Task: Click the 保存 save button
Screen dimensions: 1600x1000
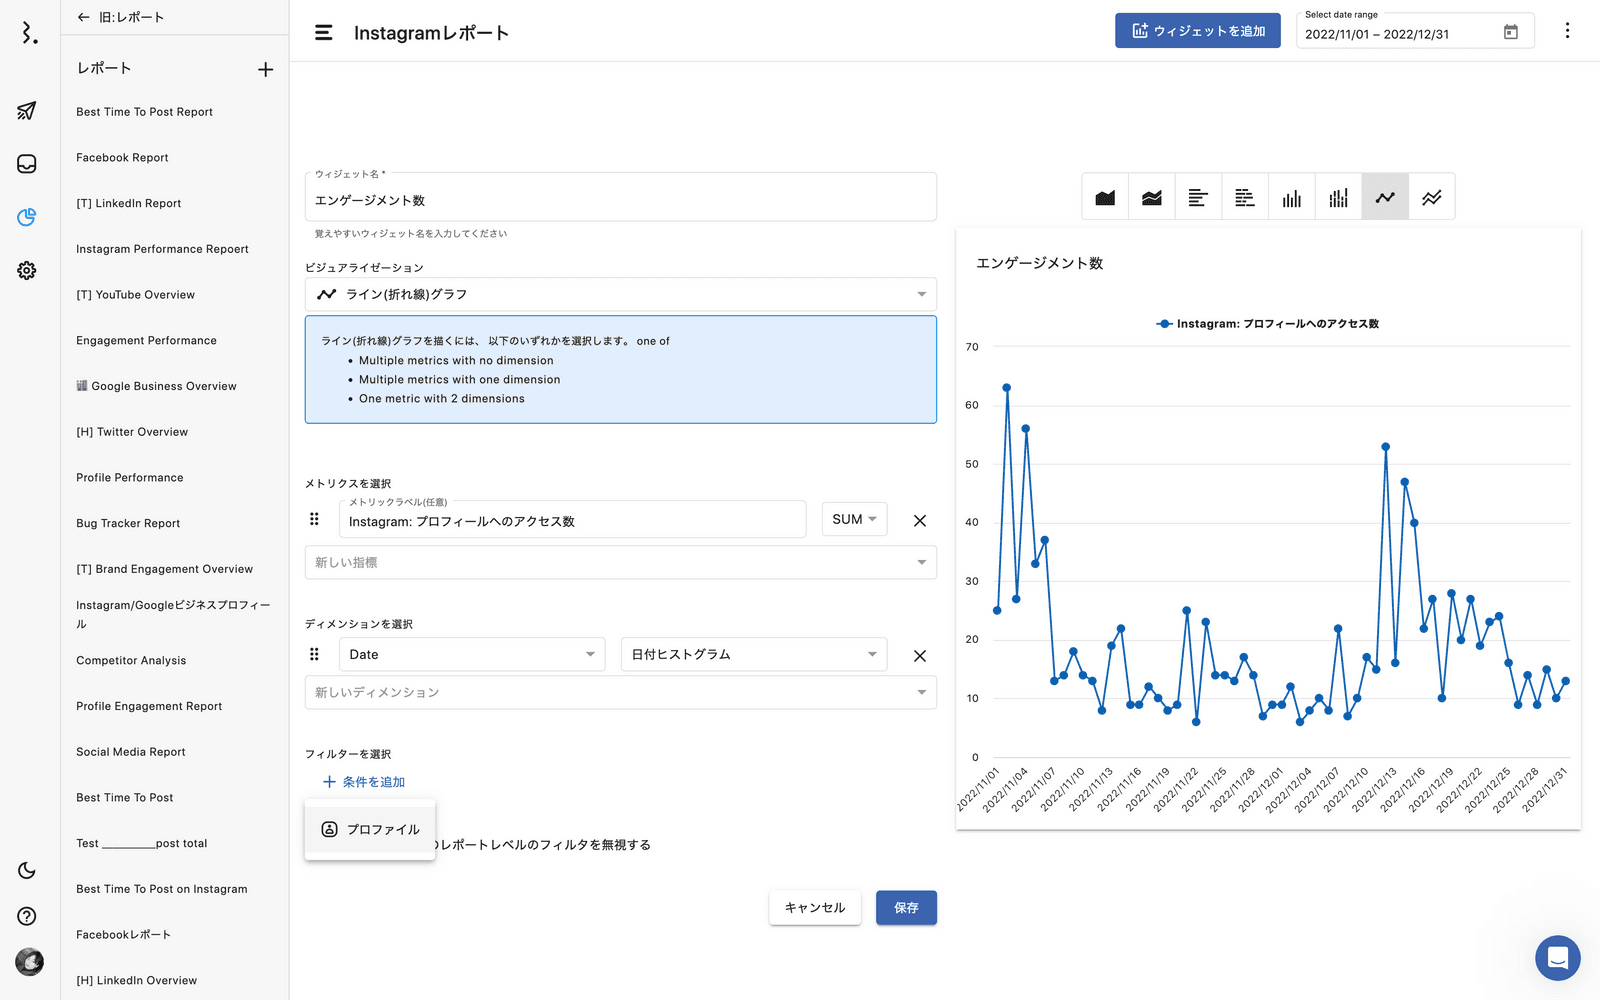Action: click(906, 908)
